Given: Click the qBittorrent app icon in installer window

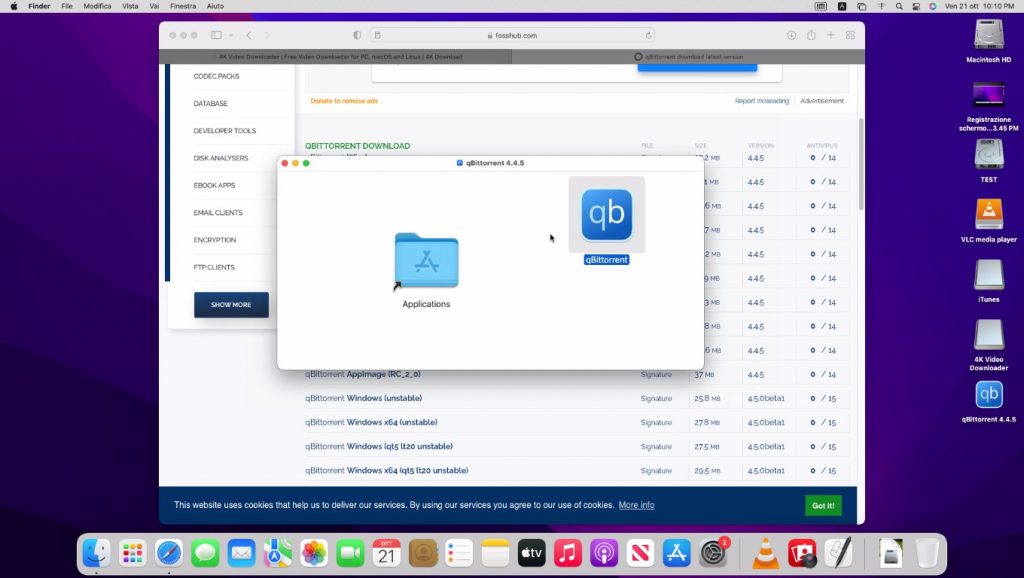Looking at the screenshot, I should [x=607, y=215].
